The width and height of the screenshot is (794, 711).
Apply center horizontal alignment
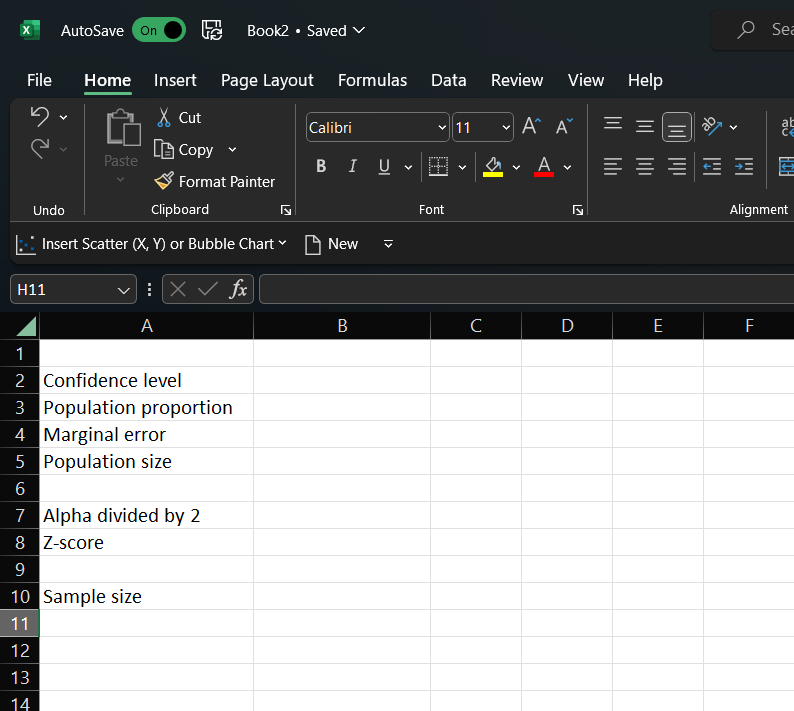tap(645, 166)
